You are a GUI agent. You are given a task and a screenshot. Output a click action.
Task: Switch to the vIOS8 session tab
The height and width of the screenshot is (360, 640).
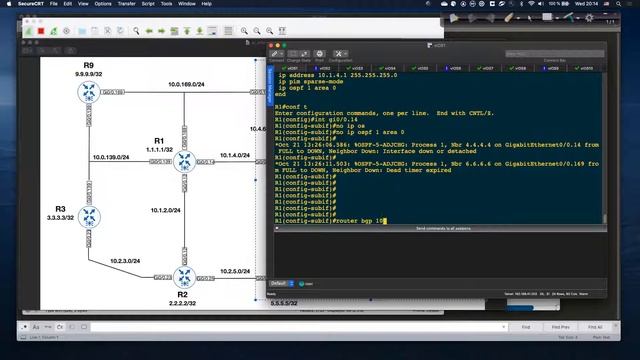pyautogui.click(x=518, y=68)
